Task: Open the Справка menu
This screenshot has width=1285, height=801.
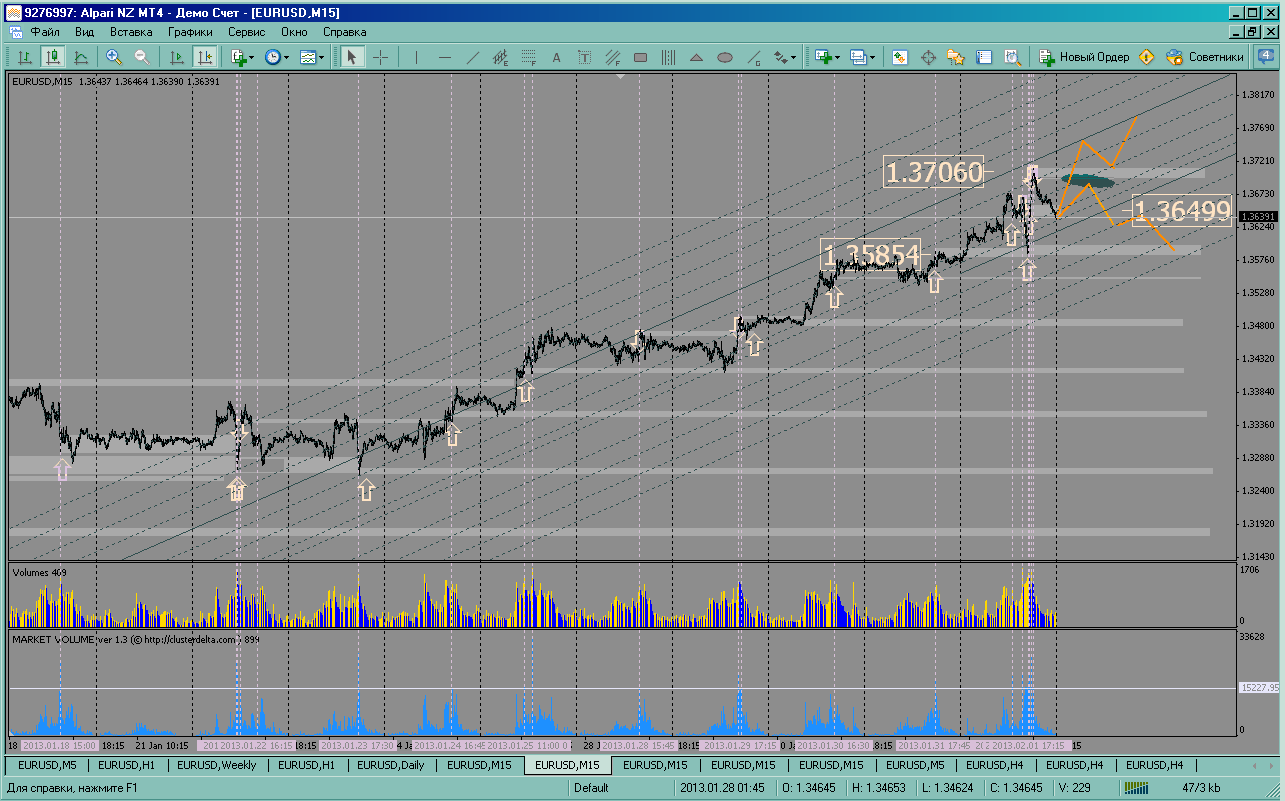Action: [345, 32]
